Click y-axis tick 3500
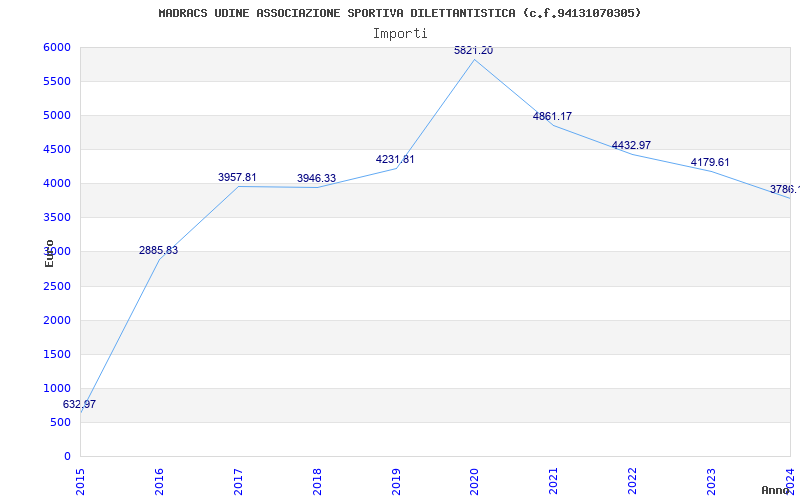 click(x=57, y=218)
